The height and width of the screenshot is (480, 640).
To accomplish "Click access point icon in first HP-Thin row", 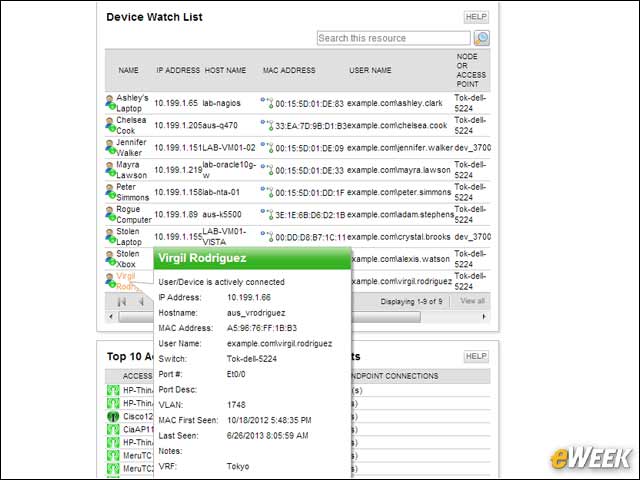I will (x=113, y=390).
